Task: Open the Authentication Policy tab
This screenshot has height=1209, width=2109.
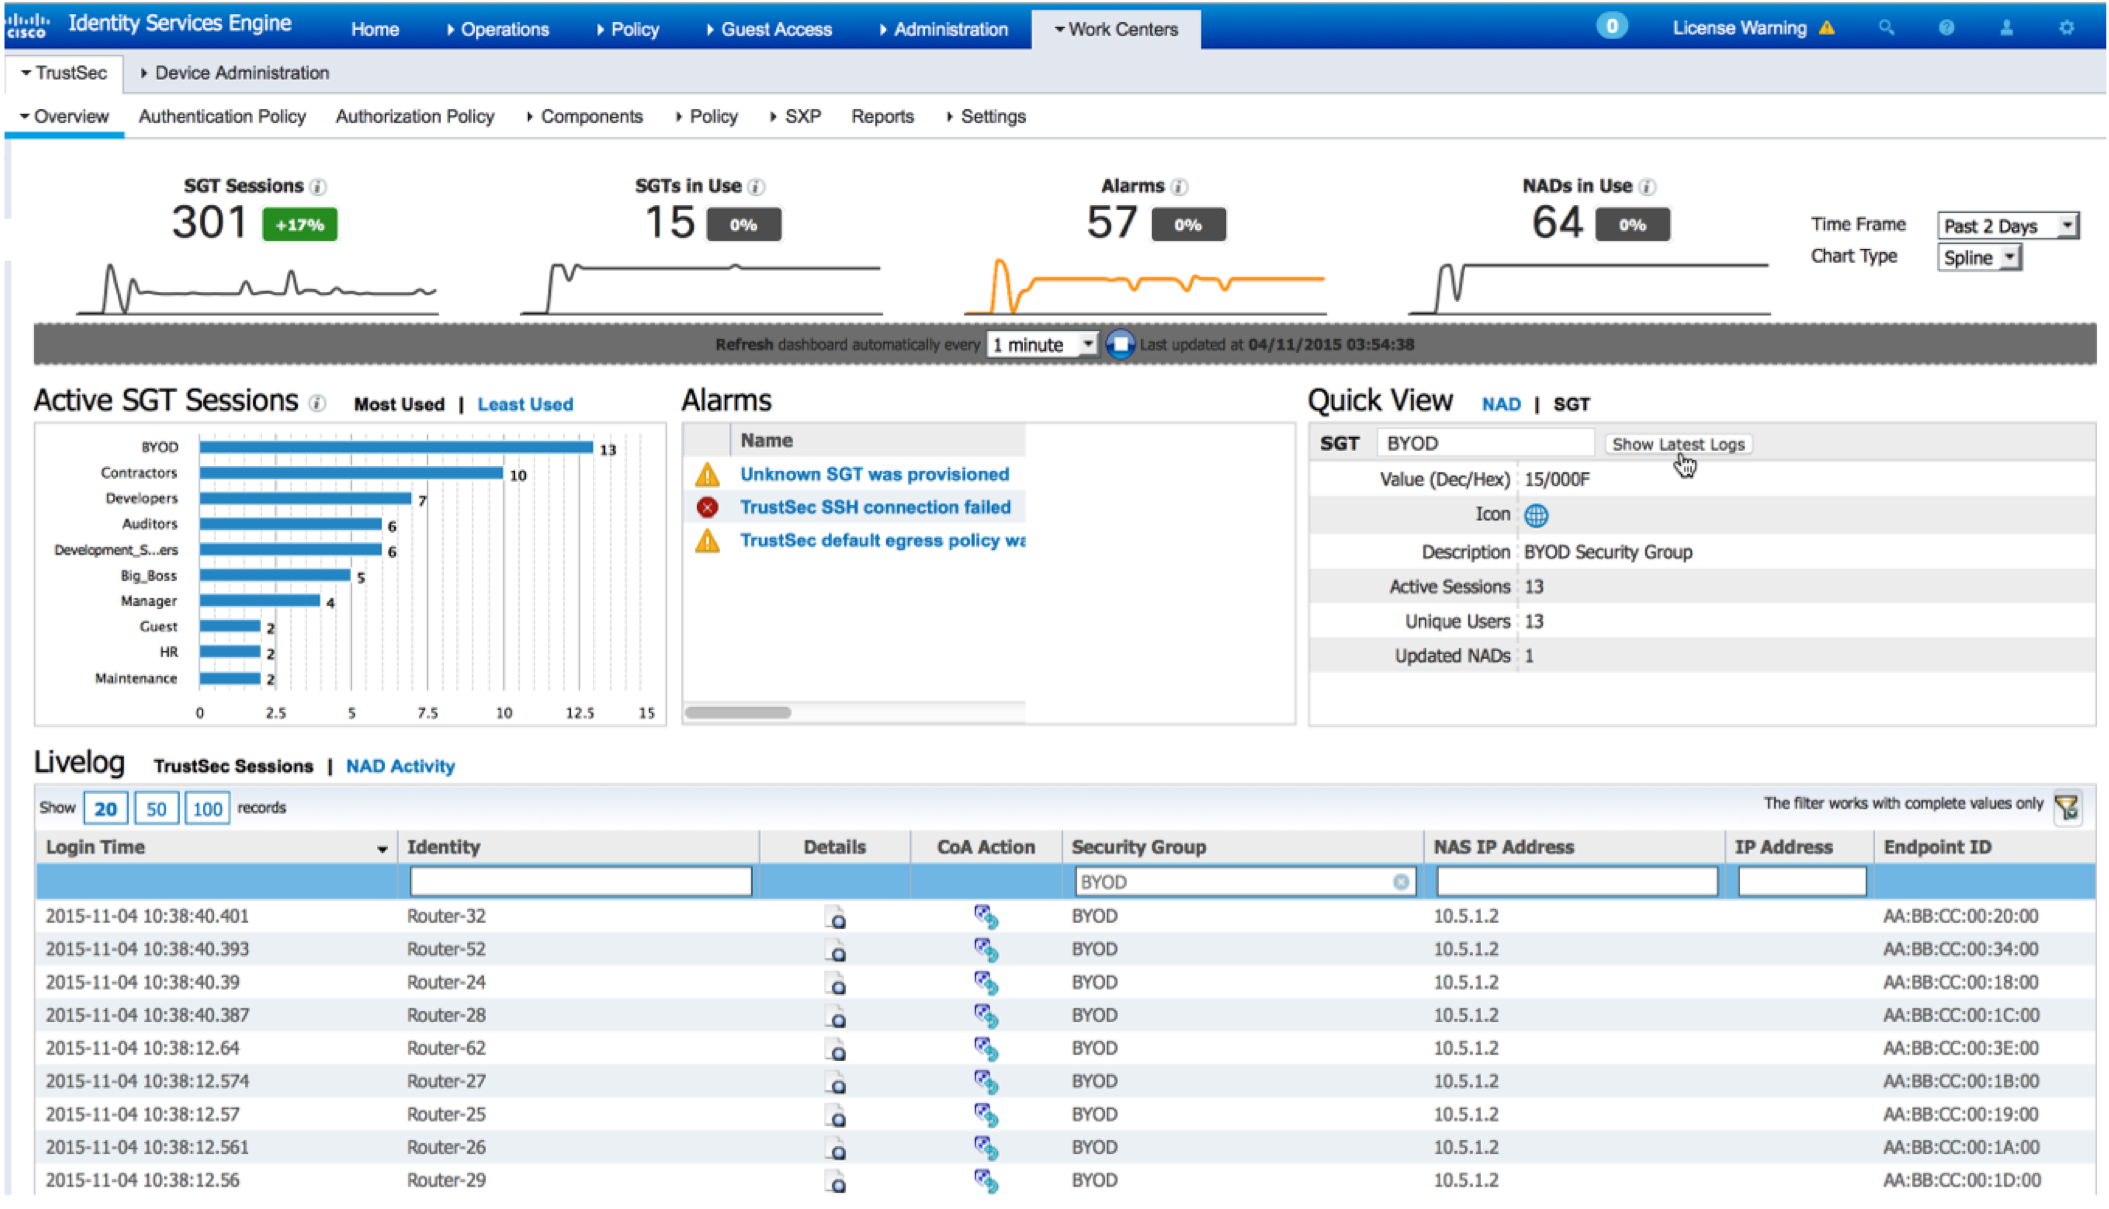Action: 222,117
